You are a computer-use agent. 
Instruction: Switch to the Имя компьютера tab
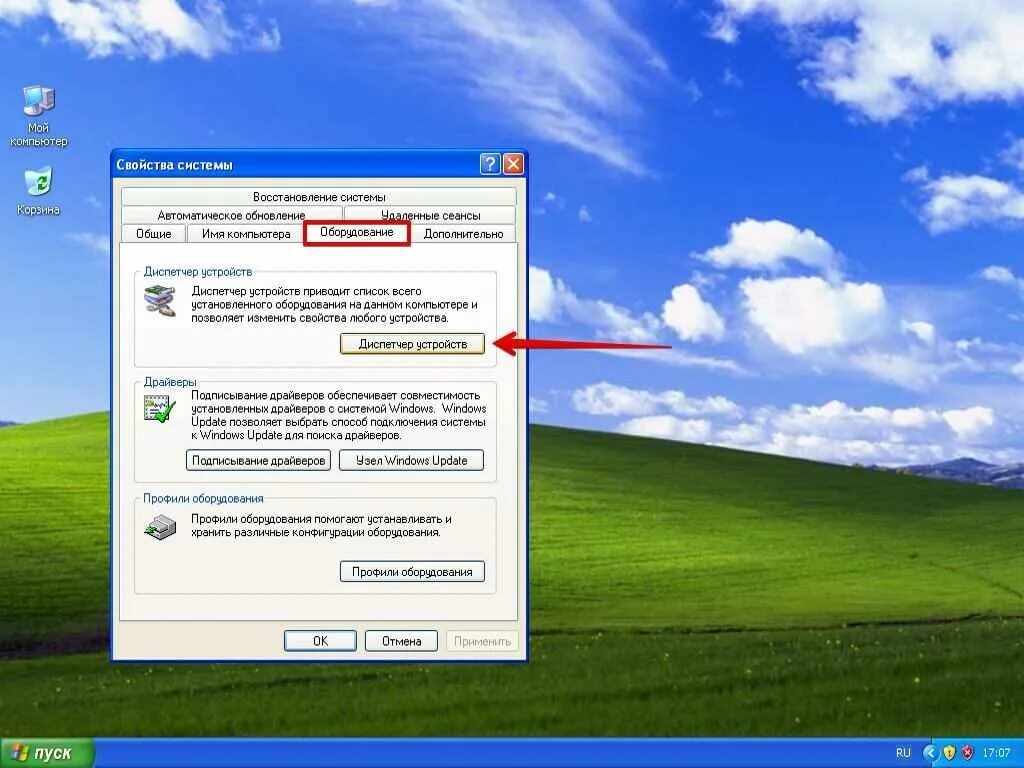pos(246,234)
